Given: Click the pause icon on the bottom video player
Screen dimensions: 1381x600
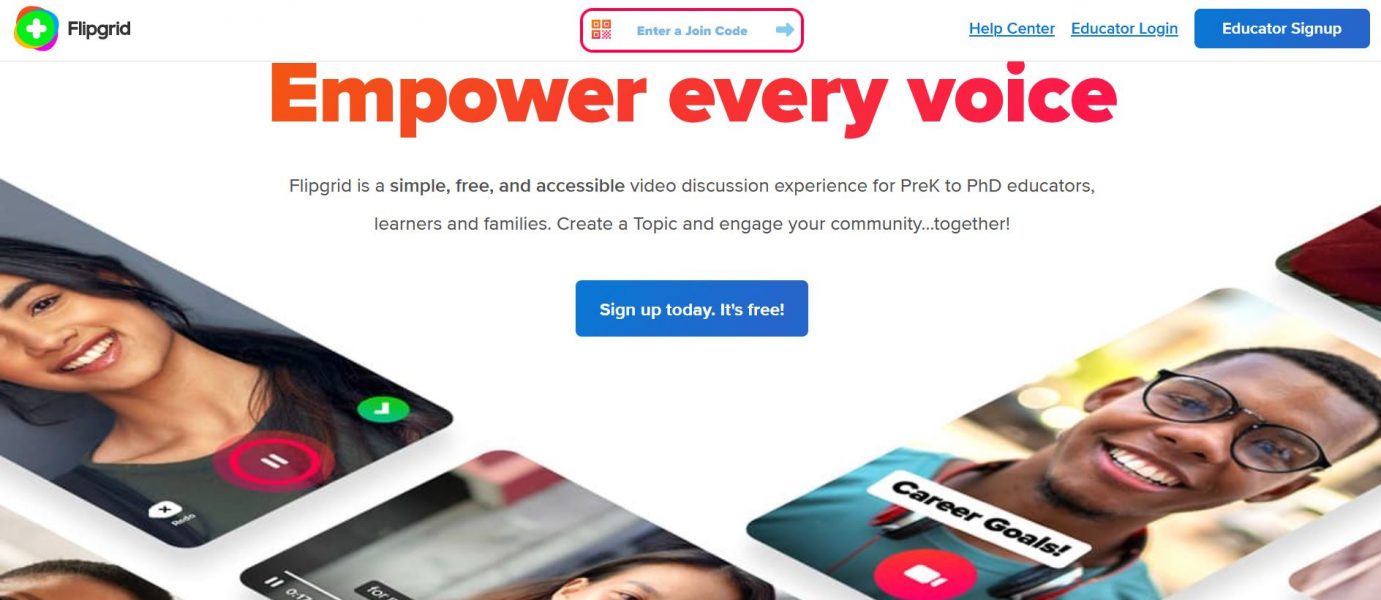Looking at the screenshot, I should 272,581.
